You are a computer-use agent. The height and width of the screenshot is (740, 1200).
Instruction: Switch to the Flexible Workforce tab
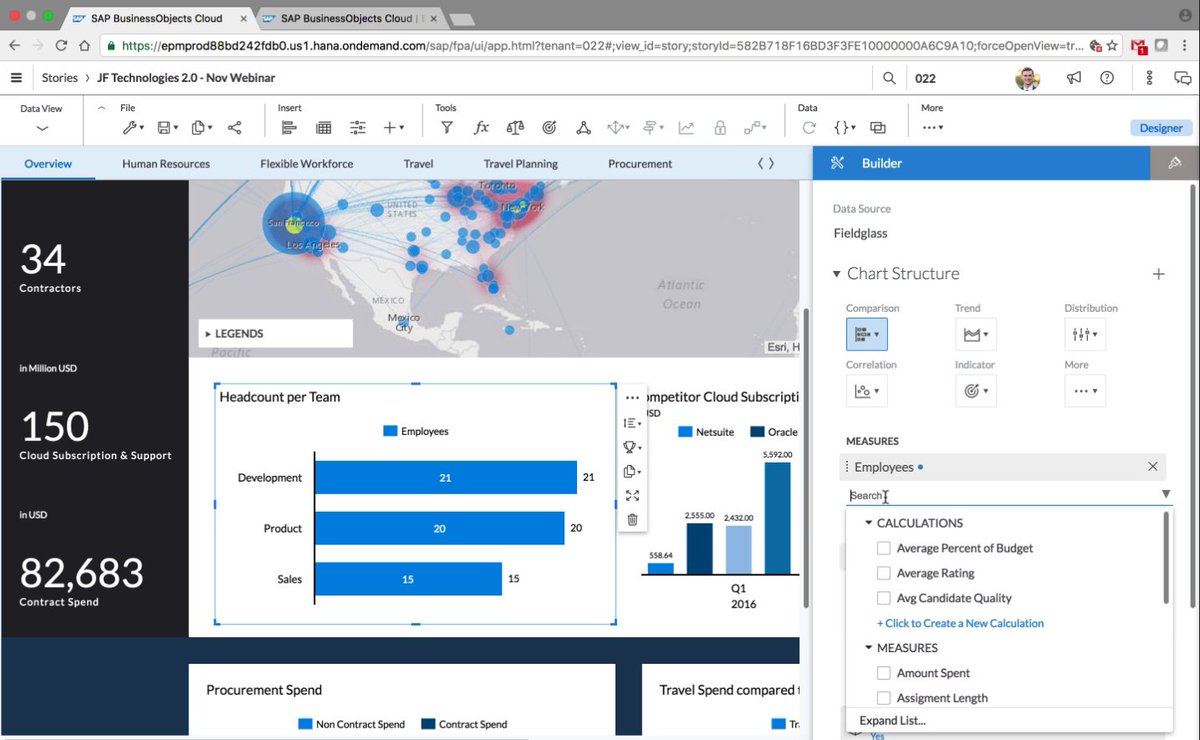coord(306,163)
